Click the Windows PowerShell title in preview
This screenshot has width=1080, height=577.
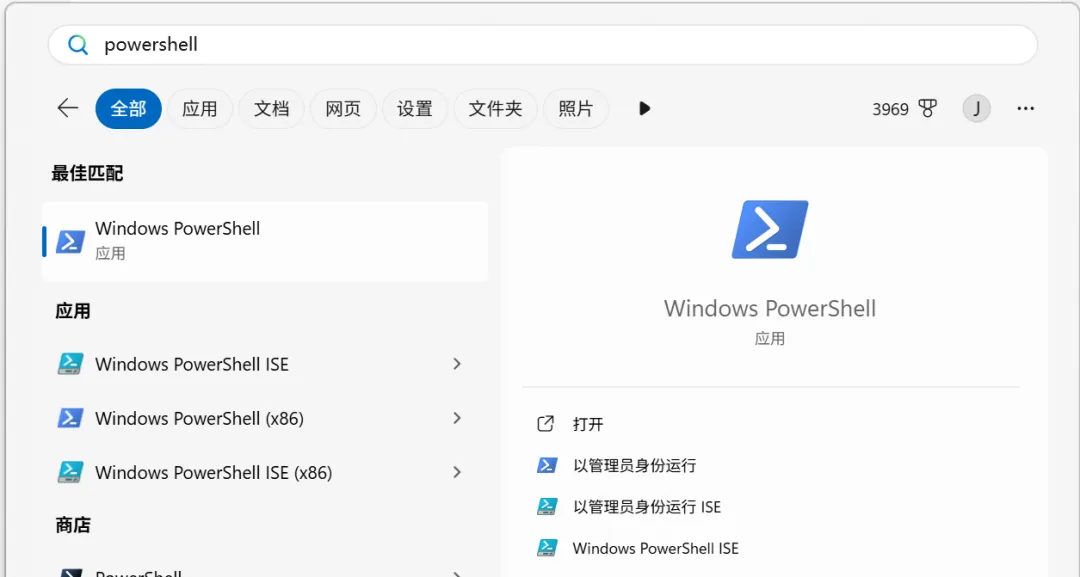tap(770, 308)
